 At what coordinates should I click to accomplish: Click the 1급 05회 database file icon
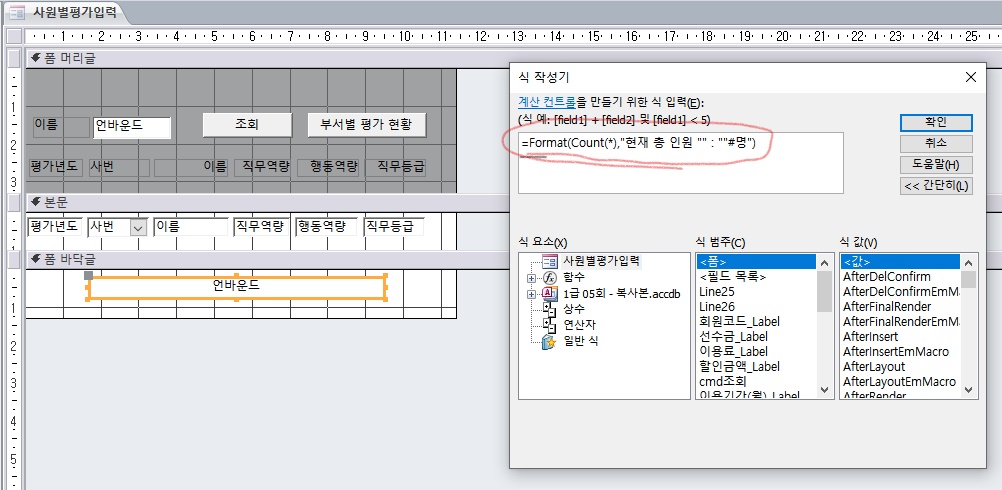pyautogui.click(x=549, y=294)
